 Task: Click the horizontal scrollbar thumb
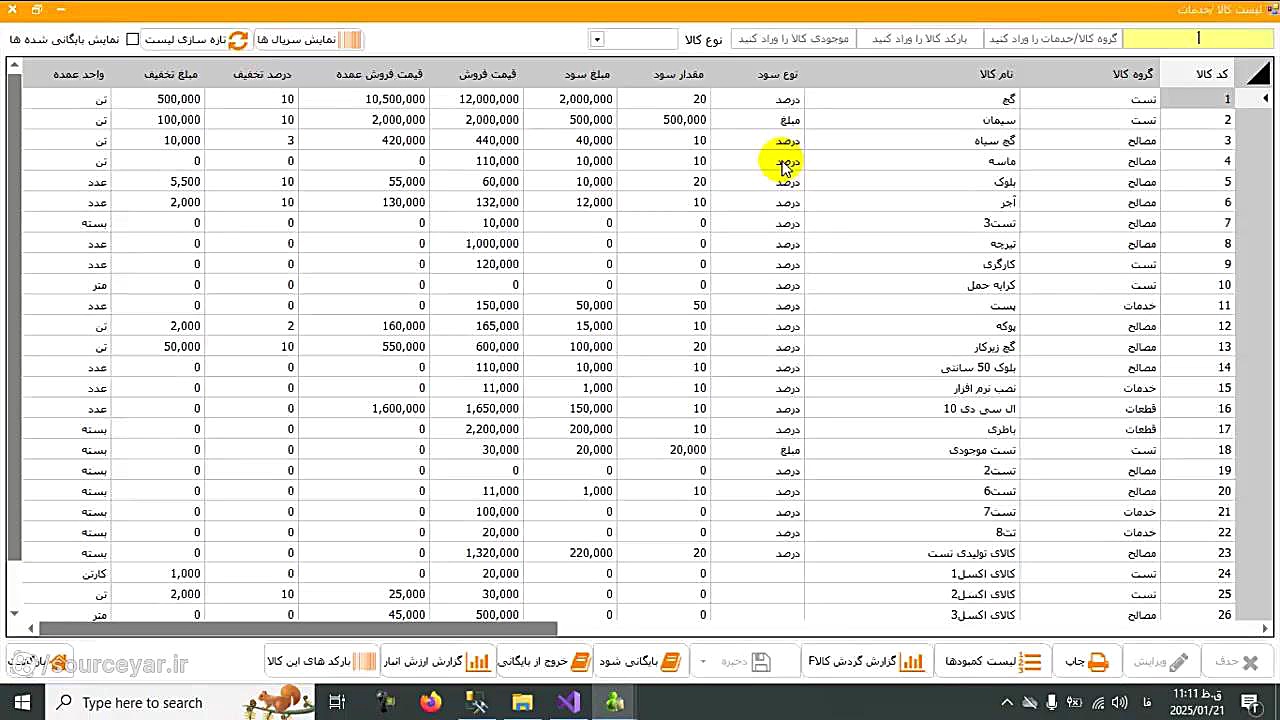click(298, 629)
